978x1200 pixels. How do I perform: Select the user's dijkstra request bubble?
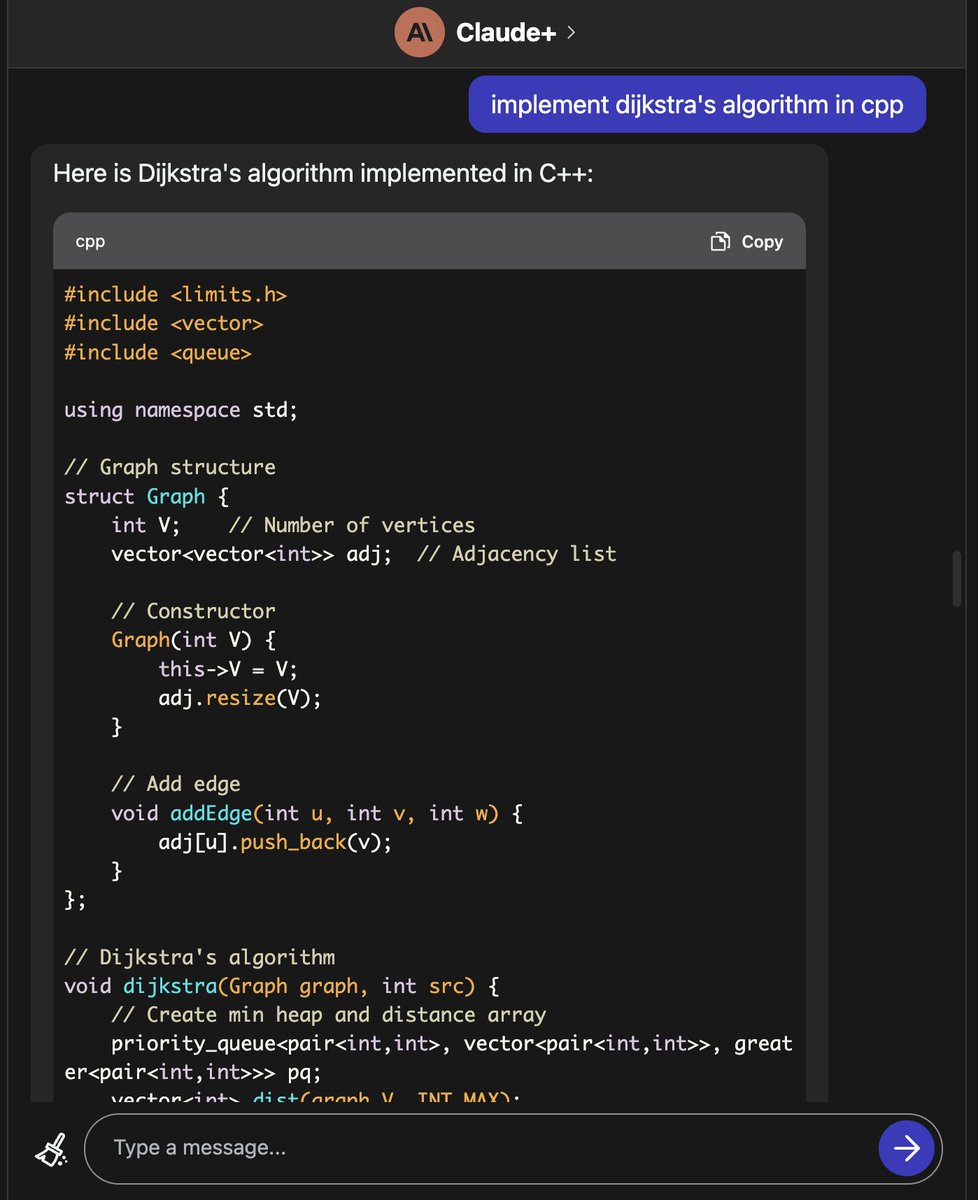click(x=697, y=103)
